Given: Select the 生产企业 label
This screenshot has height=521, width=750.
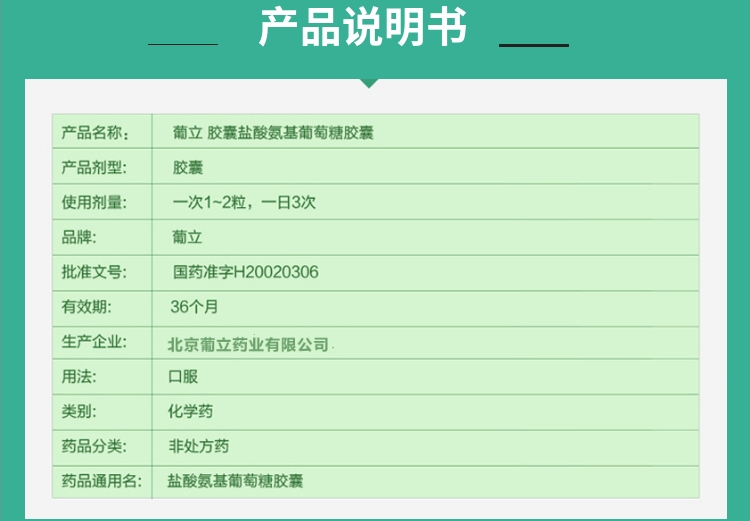Looking at the screenshot, I should (x=94, y=342).
